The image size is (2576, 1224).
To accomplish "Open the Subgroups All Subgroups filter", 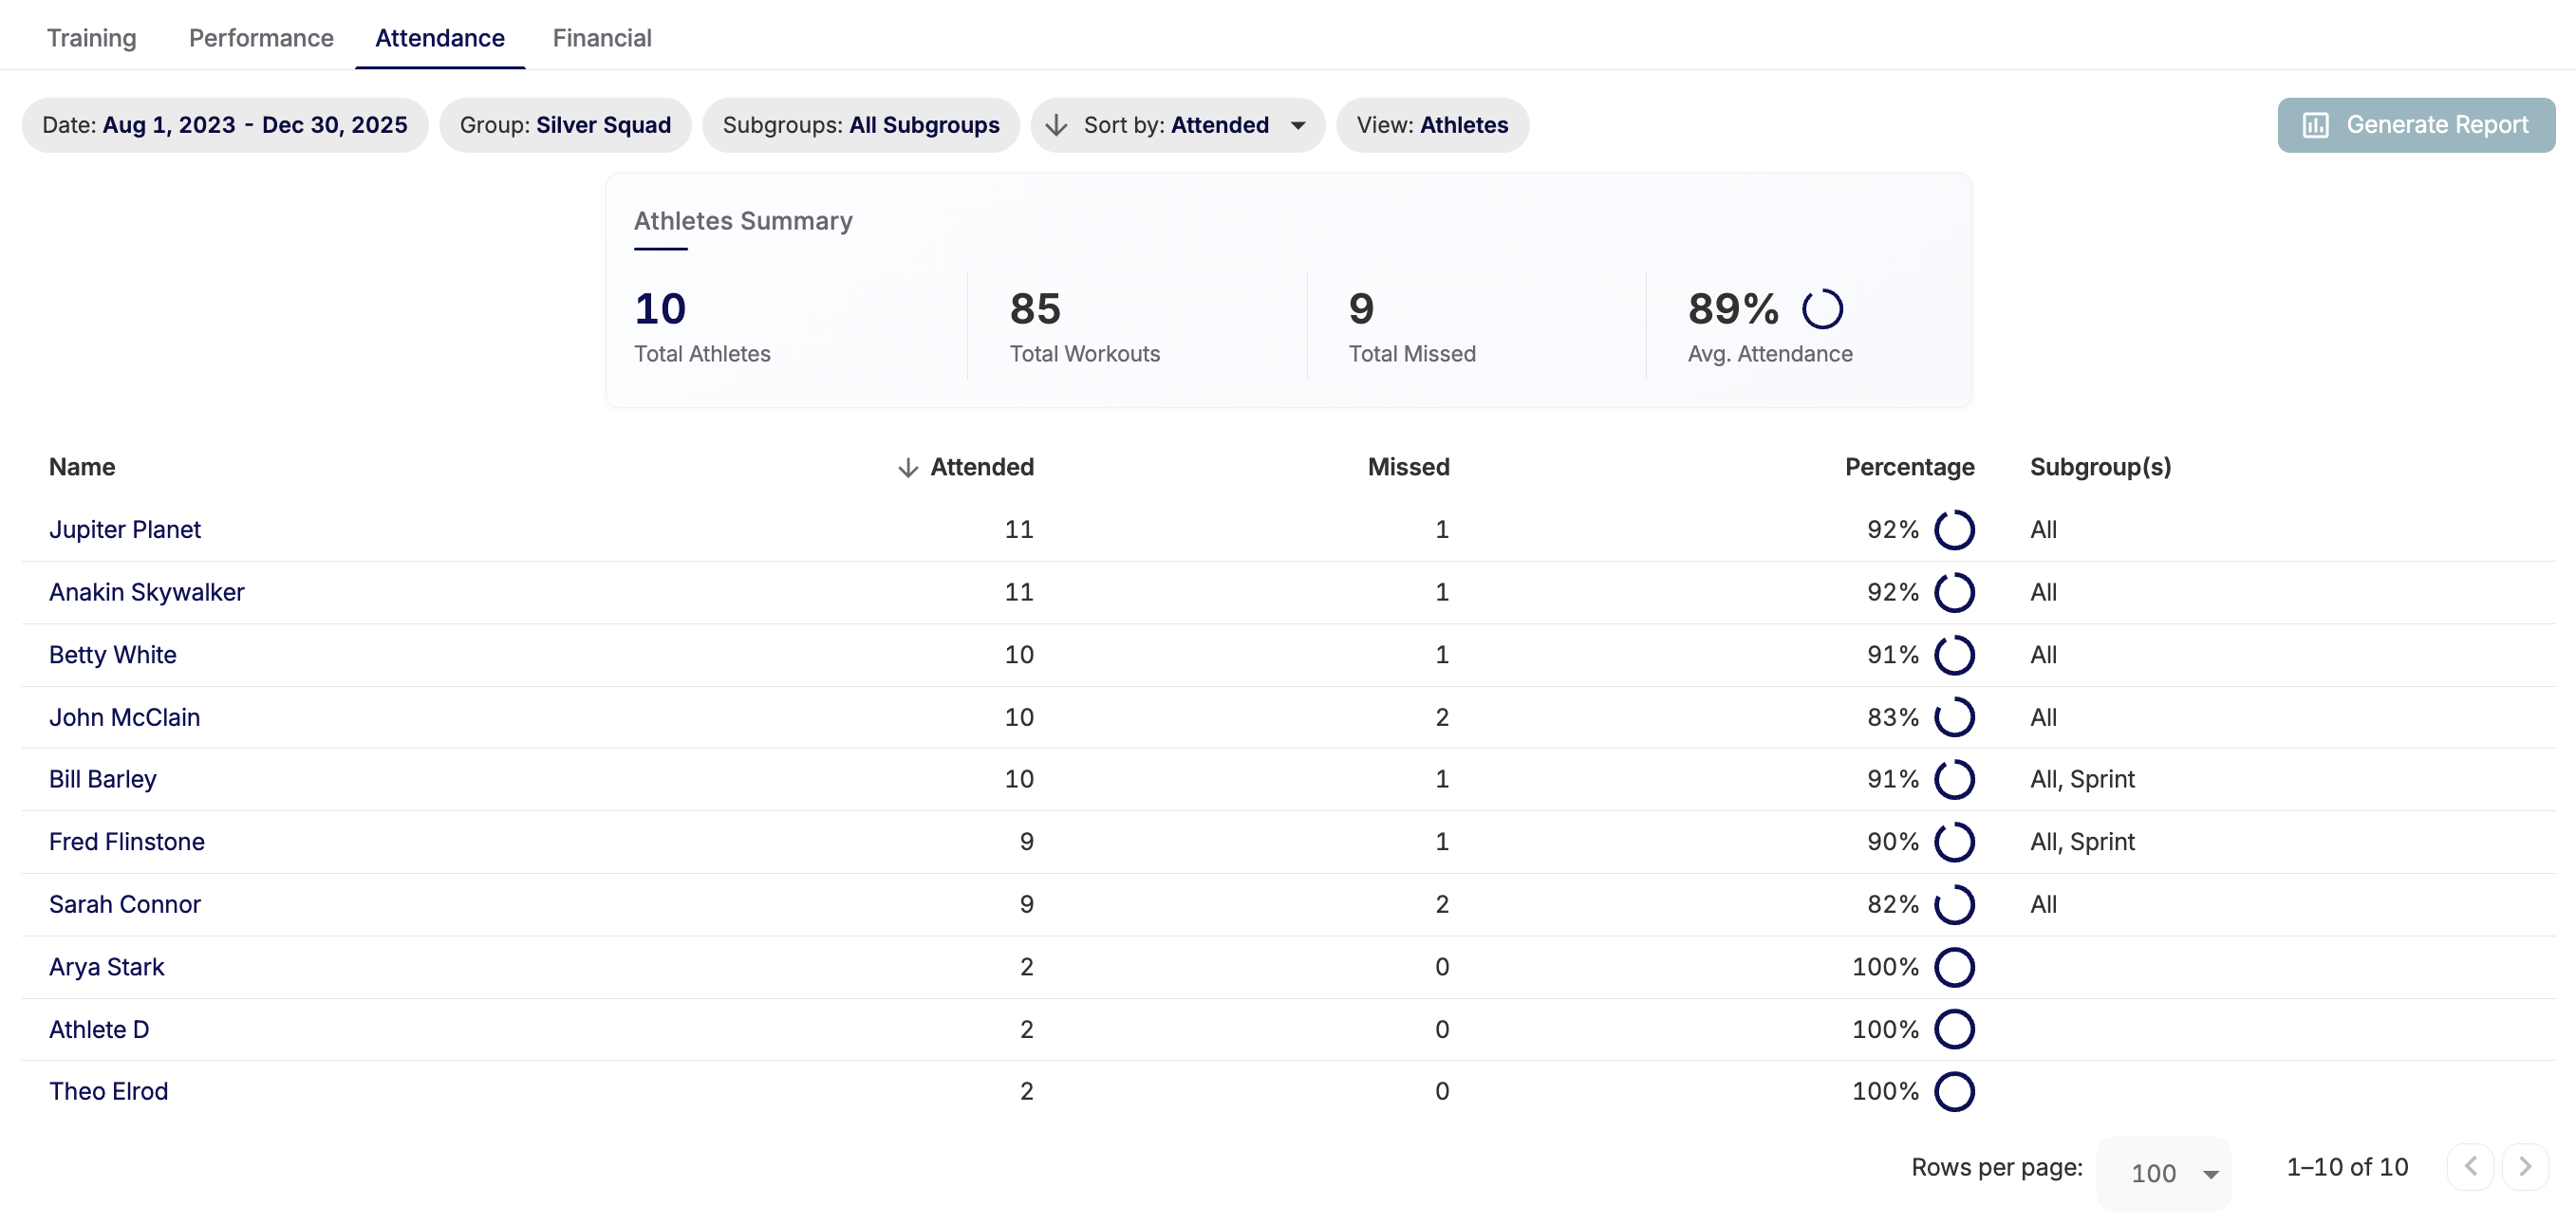I will pos(860,125).
